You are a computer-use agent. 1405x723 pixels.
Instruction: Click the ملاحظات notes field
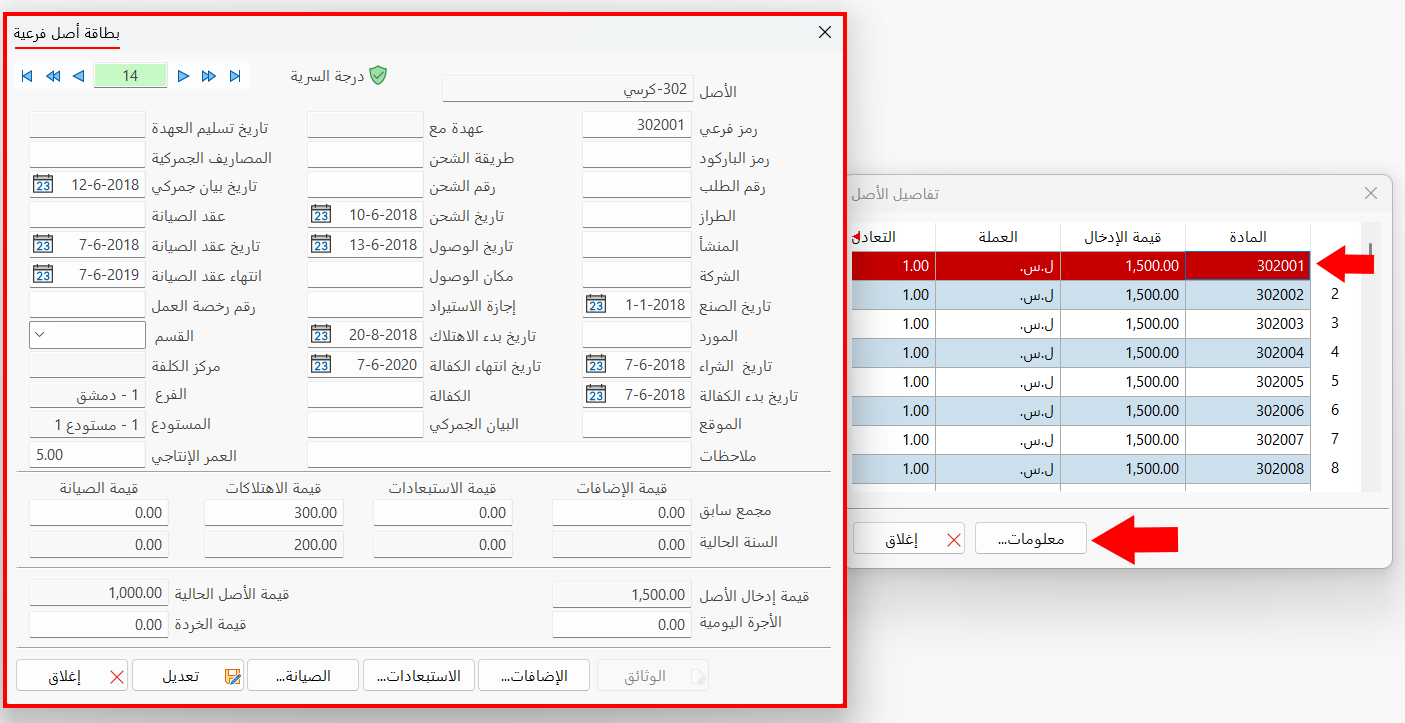point(500,455)
